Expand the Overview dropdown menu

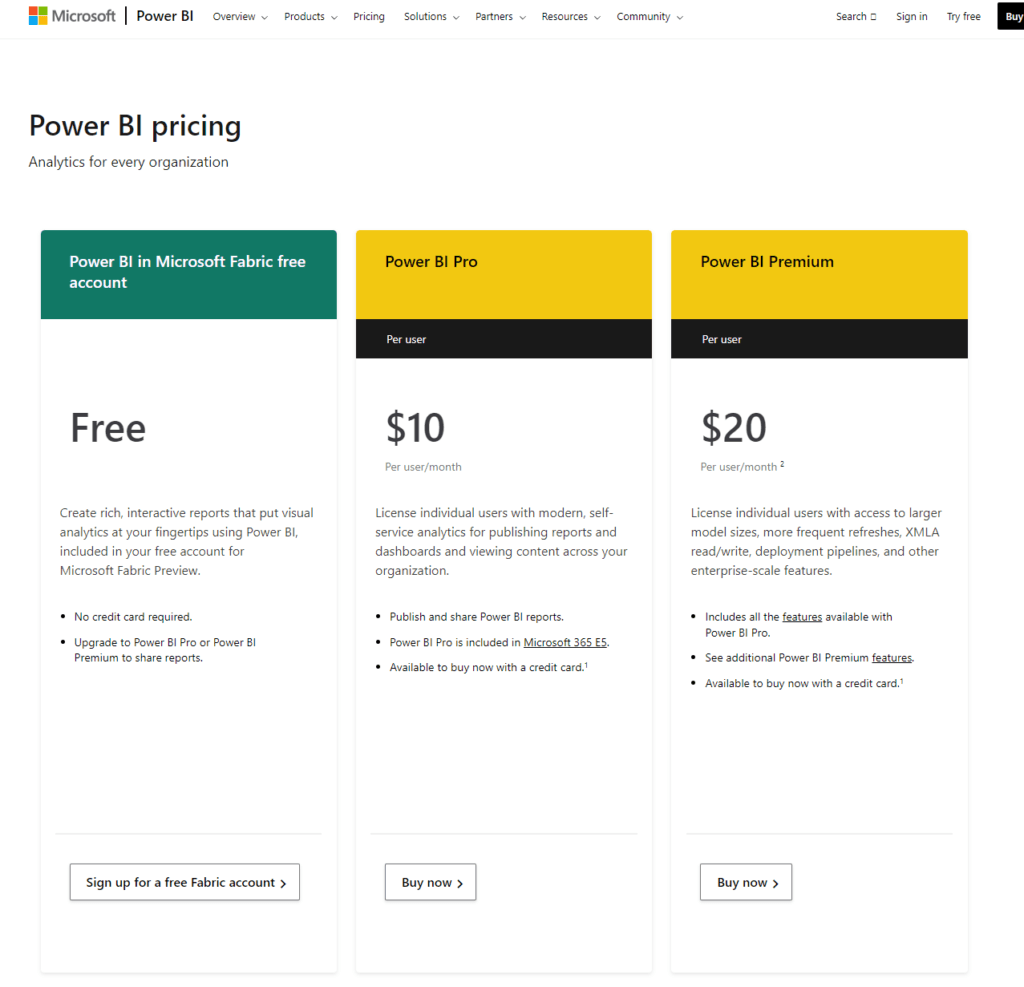click(240, 17)
